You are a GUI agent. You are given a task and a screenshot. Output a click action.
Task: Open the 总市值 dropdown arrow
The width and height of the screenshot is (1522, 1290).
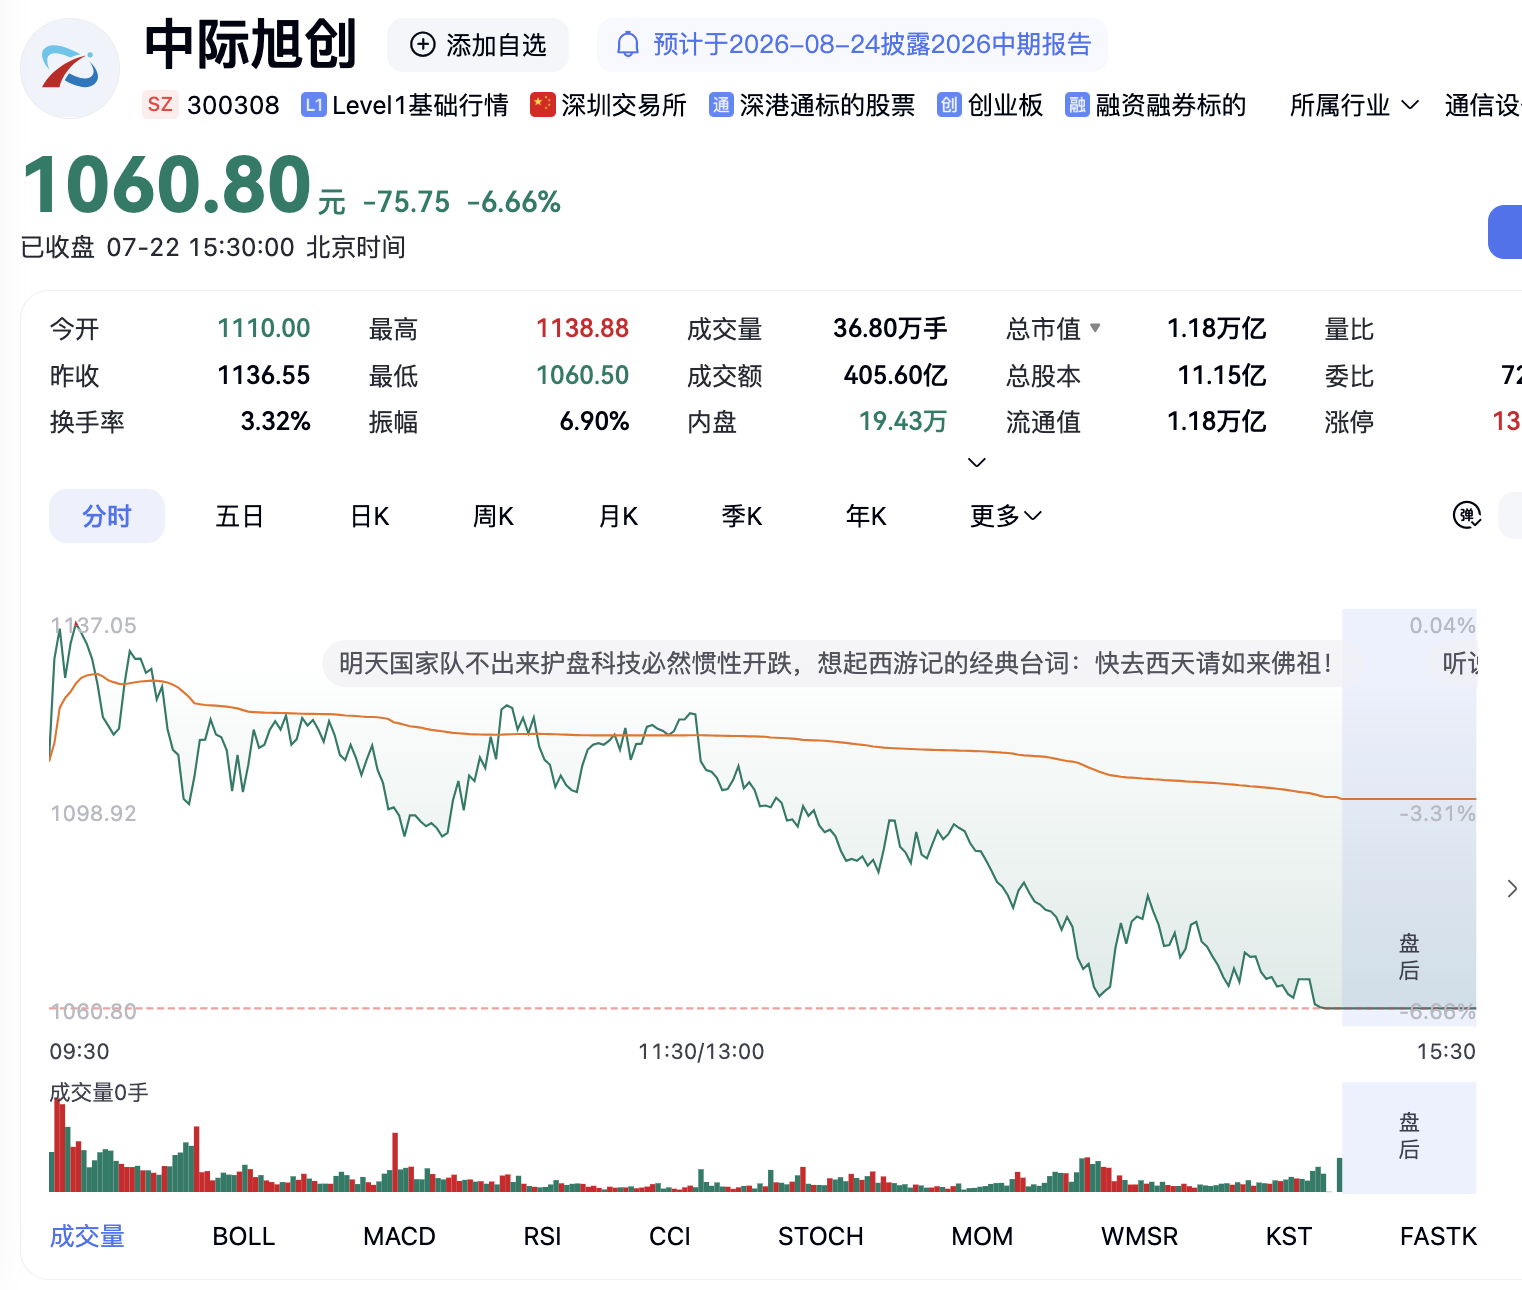click(1095, 328)
